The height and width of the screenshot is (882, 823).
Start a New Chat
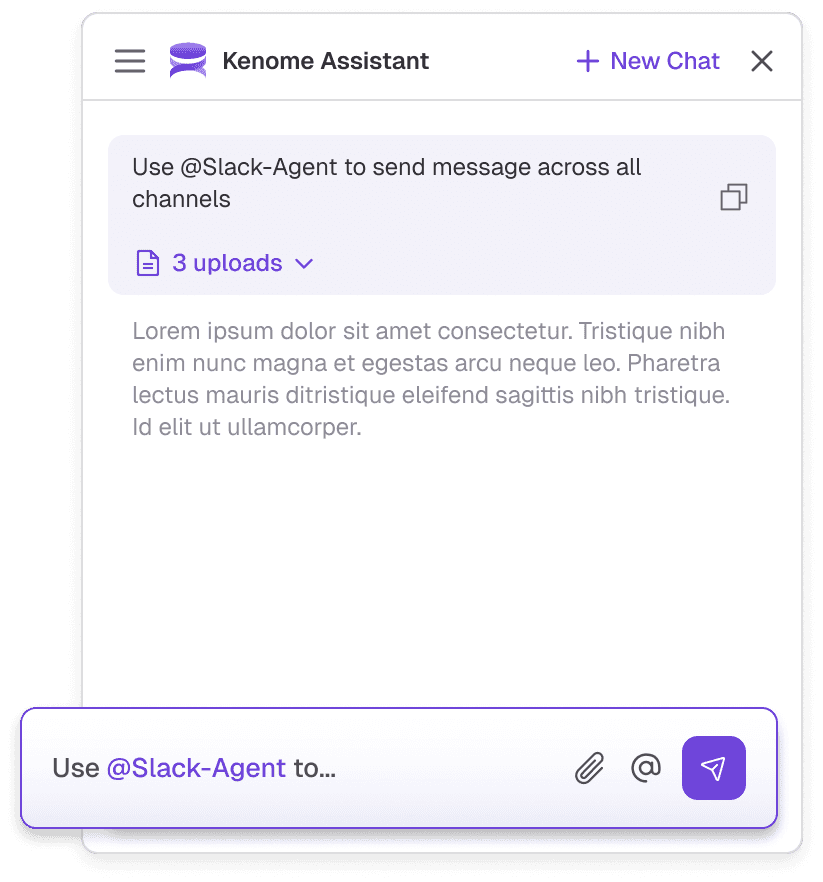point(648,61)
